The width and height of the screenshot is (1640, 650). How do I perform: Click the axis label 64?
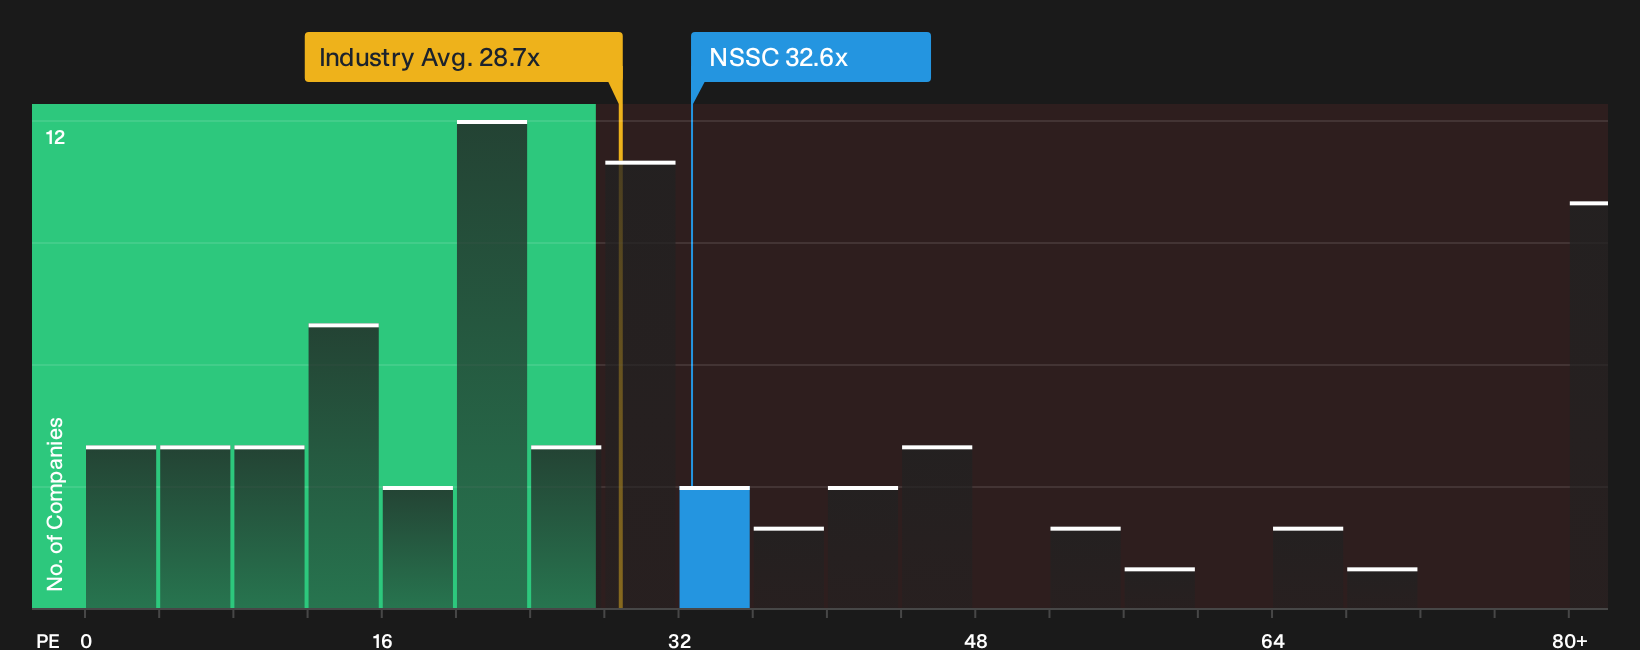pyautogui.click(x=1272, y=640)
